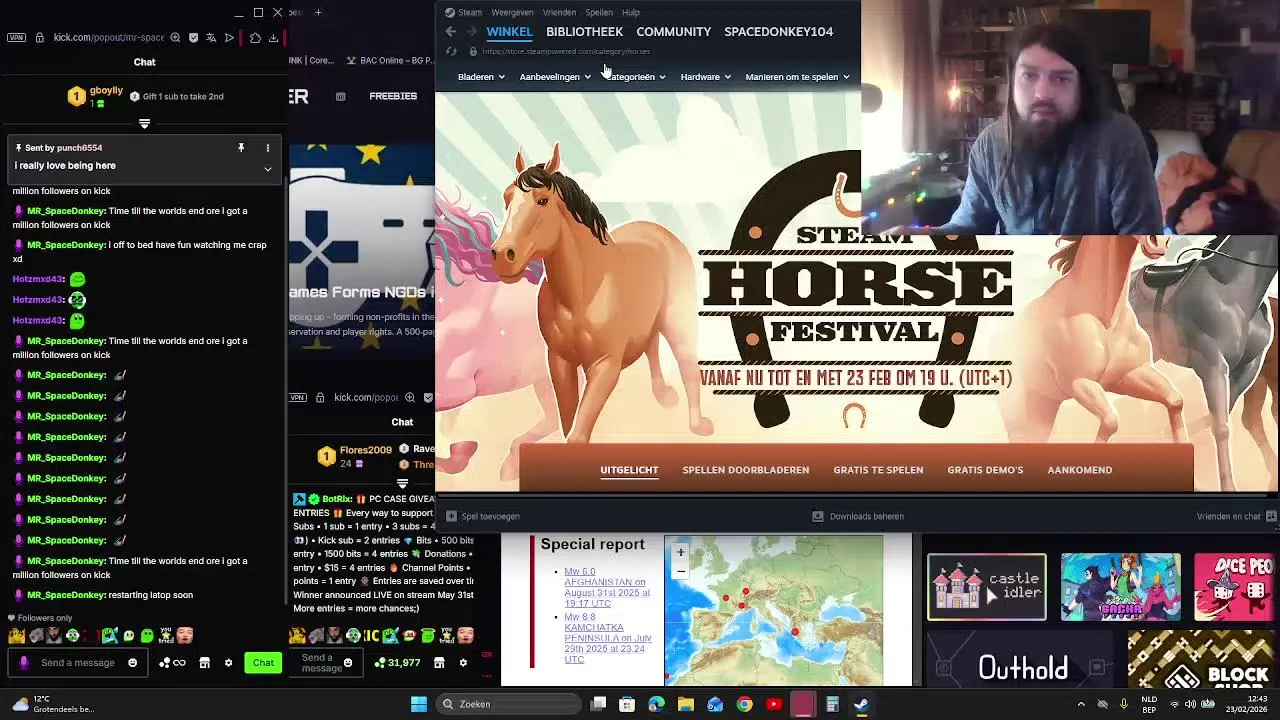Unpin the pinned message from punch6554
The height and width of the screenshot is (720, 1280).
click(x=241, y=148)
